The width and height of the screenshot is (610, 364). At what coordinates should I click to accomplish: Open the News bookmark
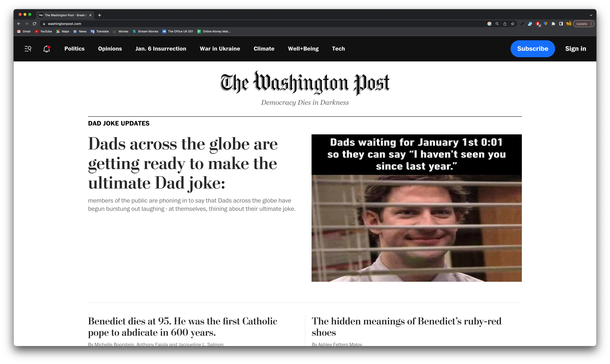click(x=80, y=32)
